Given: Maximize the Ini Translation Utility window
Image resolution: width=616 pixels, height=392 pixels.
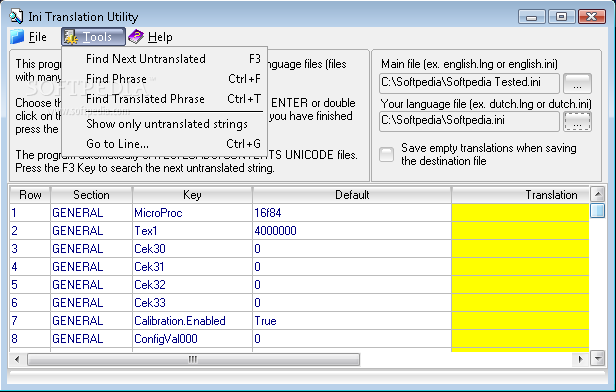Looking at the screenshot, I should (561, 17).
